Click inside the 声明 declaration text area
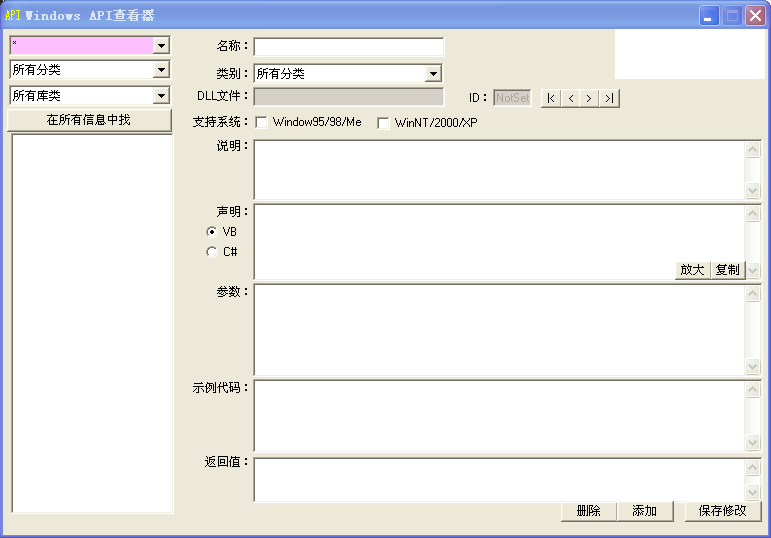 (x=499, y=242)
